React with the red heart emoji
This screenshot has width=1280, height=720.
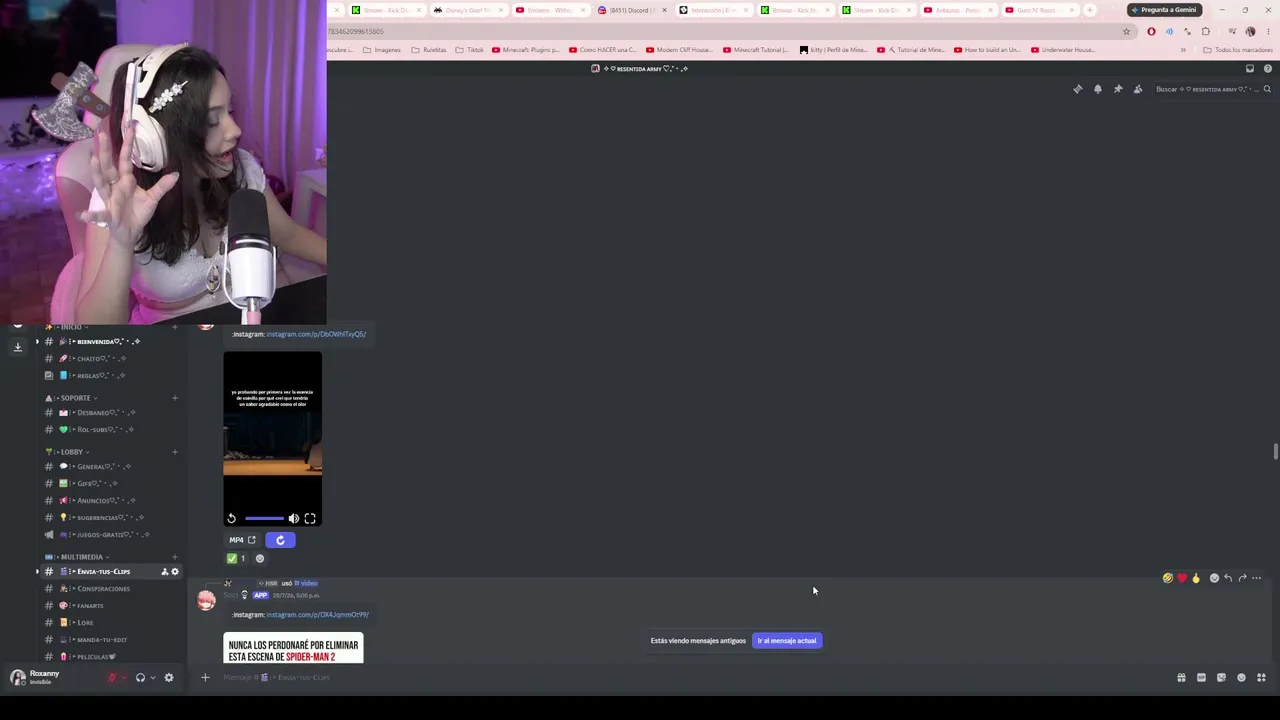(x=1182, y=578)
